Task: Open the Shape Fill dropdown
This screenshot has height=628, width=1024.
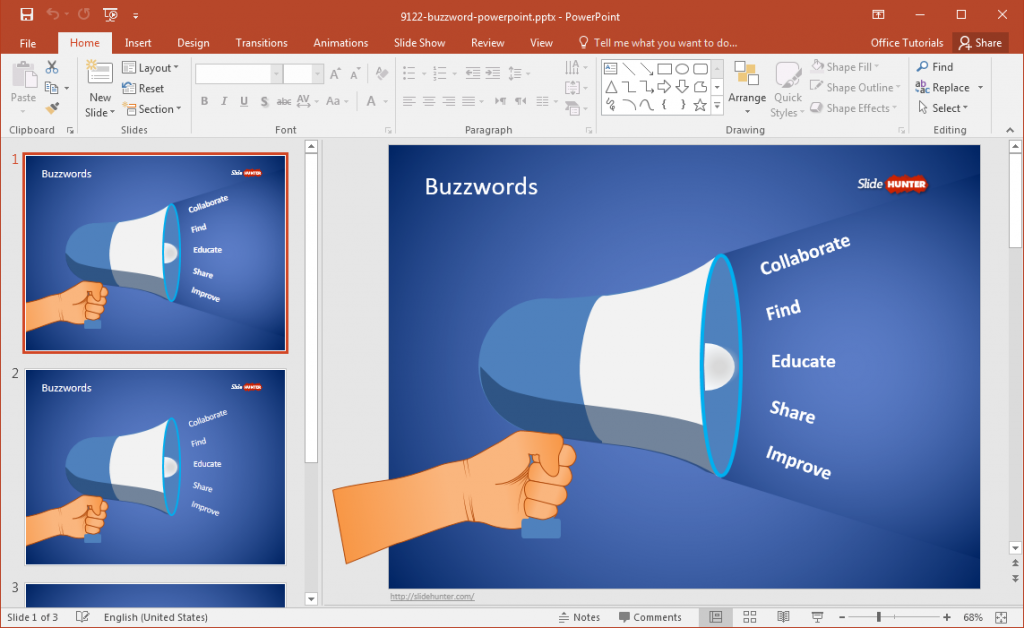Action: (x=849, y=66)
